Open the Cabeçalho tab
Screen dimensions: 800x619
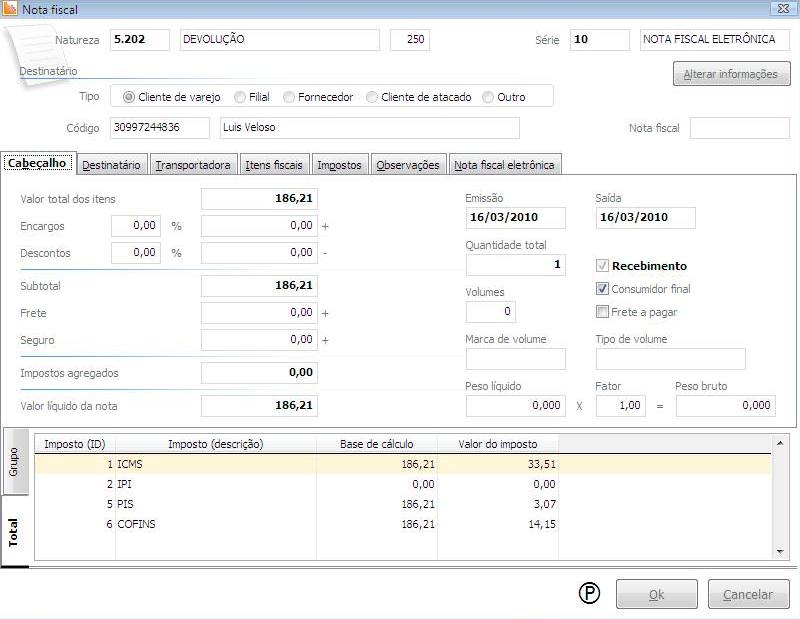point(38,163)
